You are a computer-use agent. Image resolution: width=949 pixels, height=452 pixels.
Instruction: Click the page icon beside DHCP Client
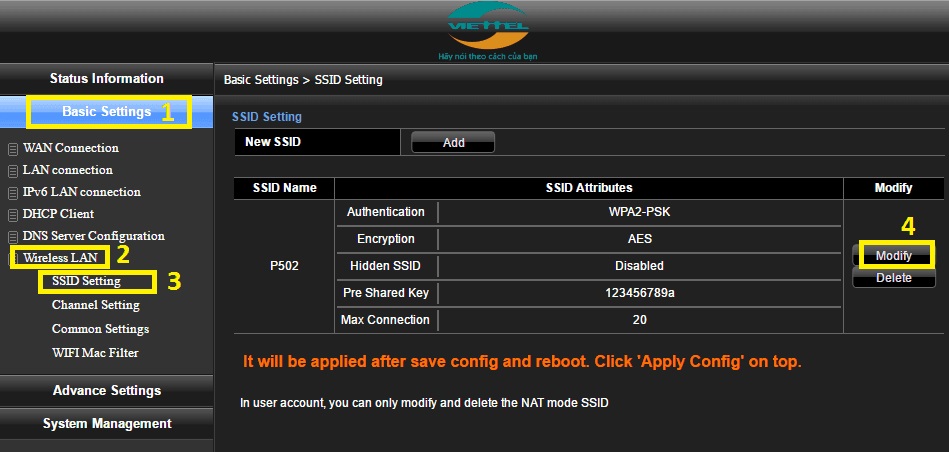click(x=13, y=215)
